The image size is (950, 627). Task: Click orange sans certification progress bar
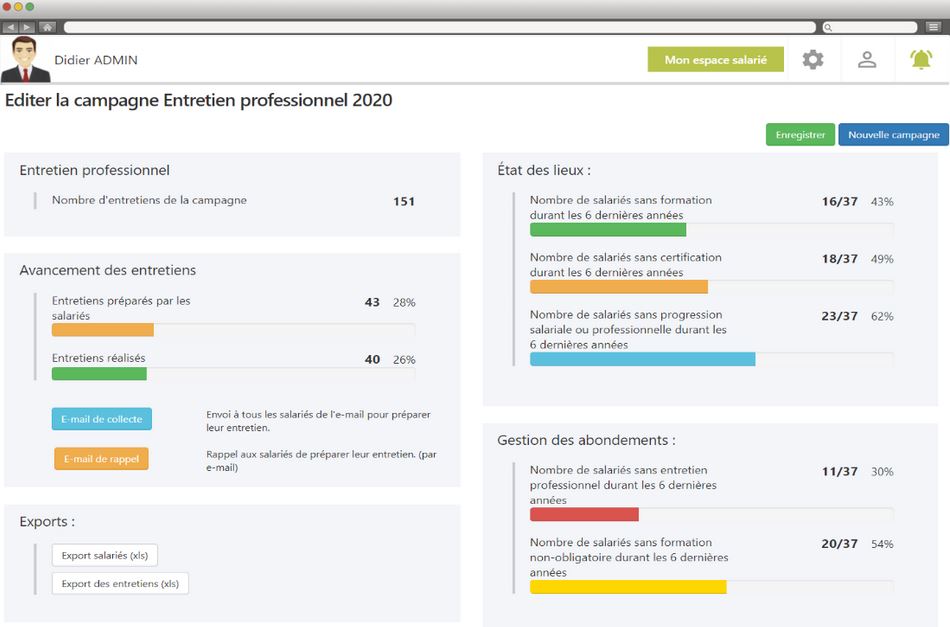(x=619, y=287)
